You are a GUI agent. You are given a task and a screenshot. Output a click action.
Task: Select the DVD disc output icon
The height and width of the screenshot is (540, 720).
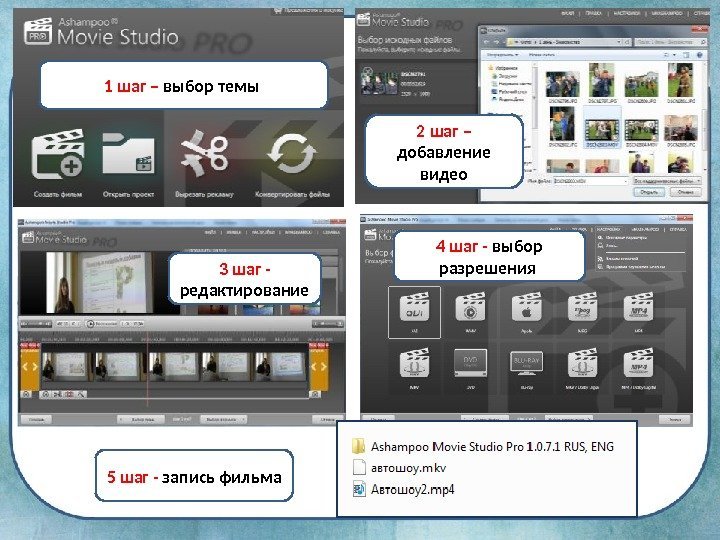point(470,363)
